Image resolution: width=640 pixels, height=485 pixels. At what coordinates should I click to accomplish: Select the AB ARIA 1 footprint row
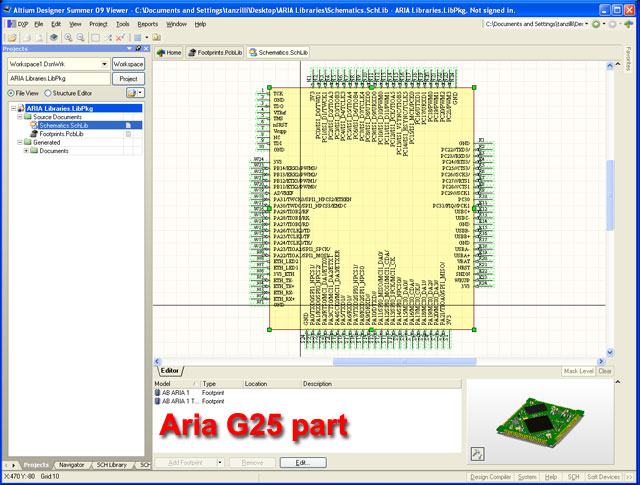click(307, 393)
